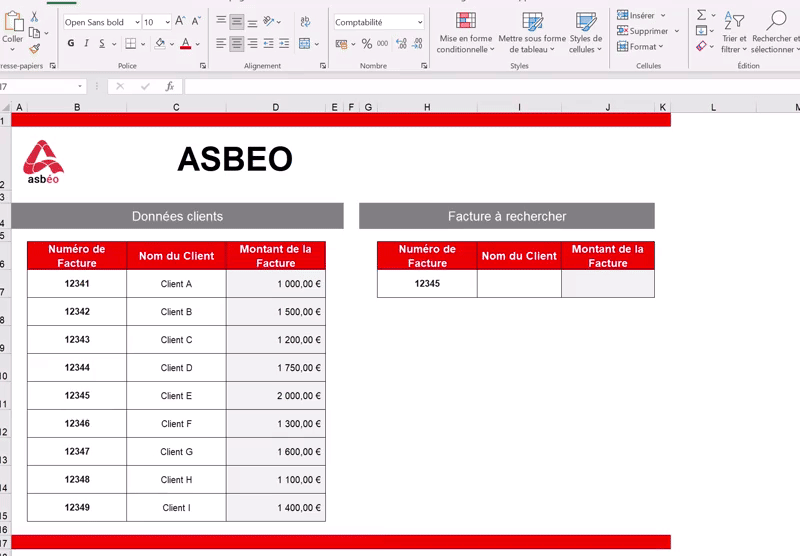The width and height of the screenshot is (800, 556).
Task: Click into the formula bar input
Action: (x=492, y=86)
